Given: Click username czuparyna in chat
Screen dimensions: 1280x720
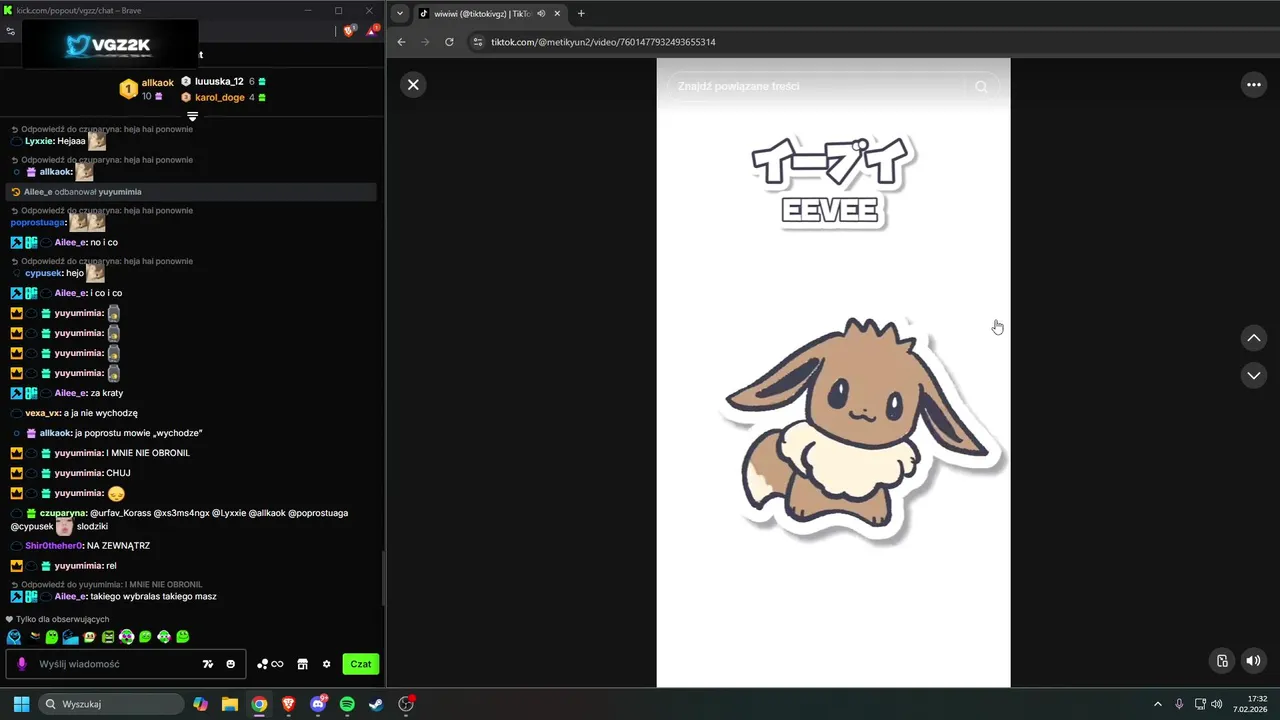Looking at the screenshot, I should pyautogui.click(x=63, y=513).
